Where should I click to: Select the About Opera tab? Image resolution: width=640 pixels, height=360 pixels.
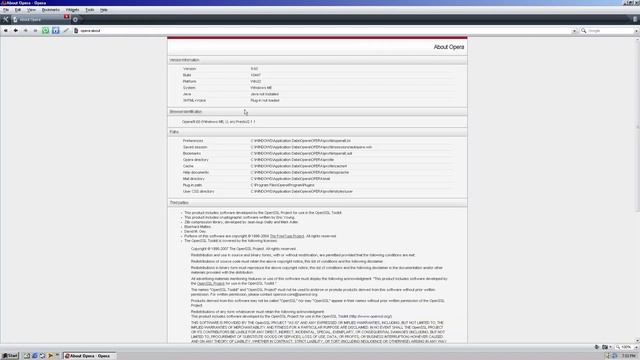(38, 19)
